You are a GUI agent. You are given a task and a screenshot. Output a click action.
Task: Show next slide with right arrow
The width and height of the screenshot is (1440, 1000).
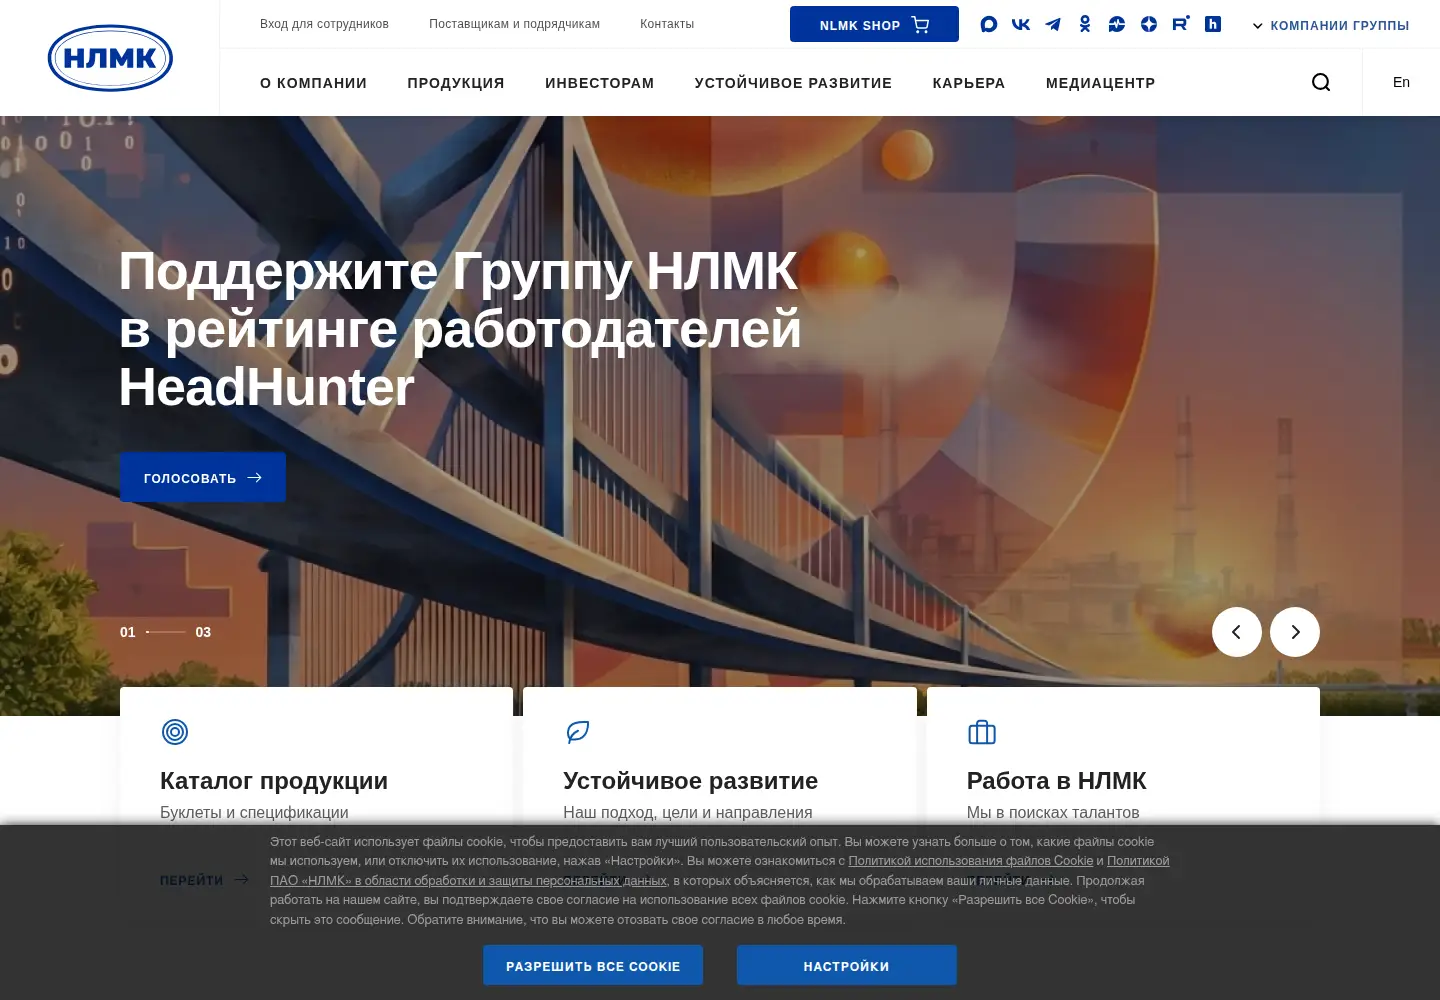tap(1295, 632)
